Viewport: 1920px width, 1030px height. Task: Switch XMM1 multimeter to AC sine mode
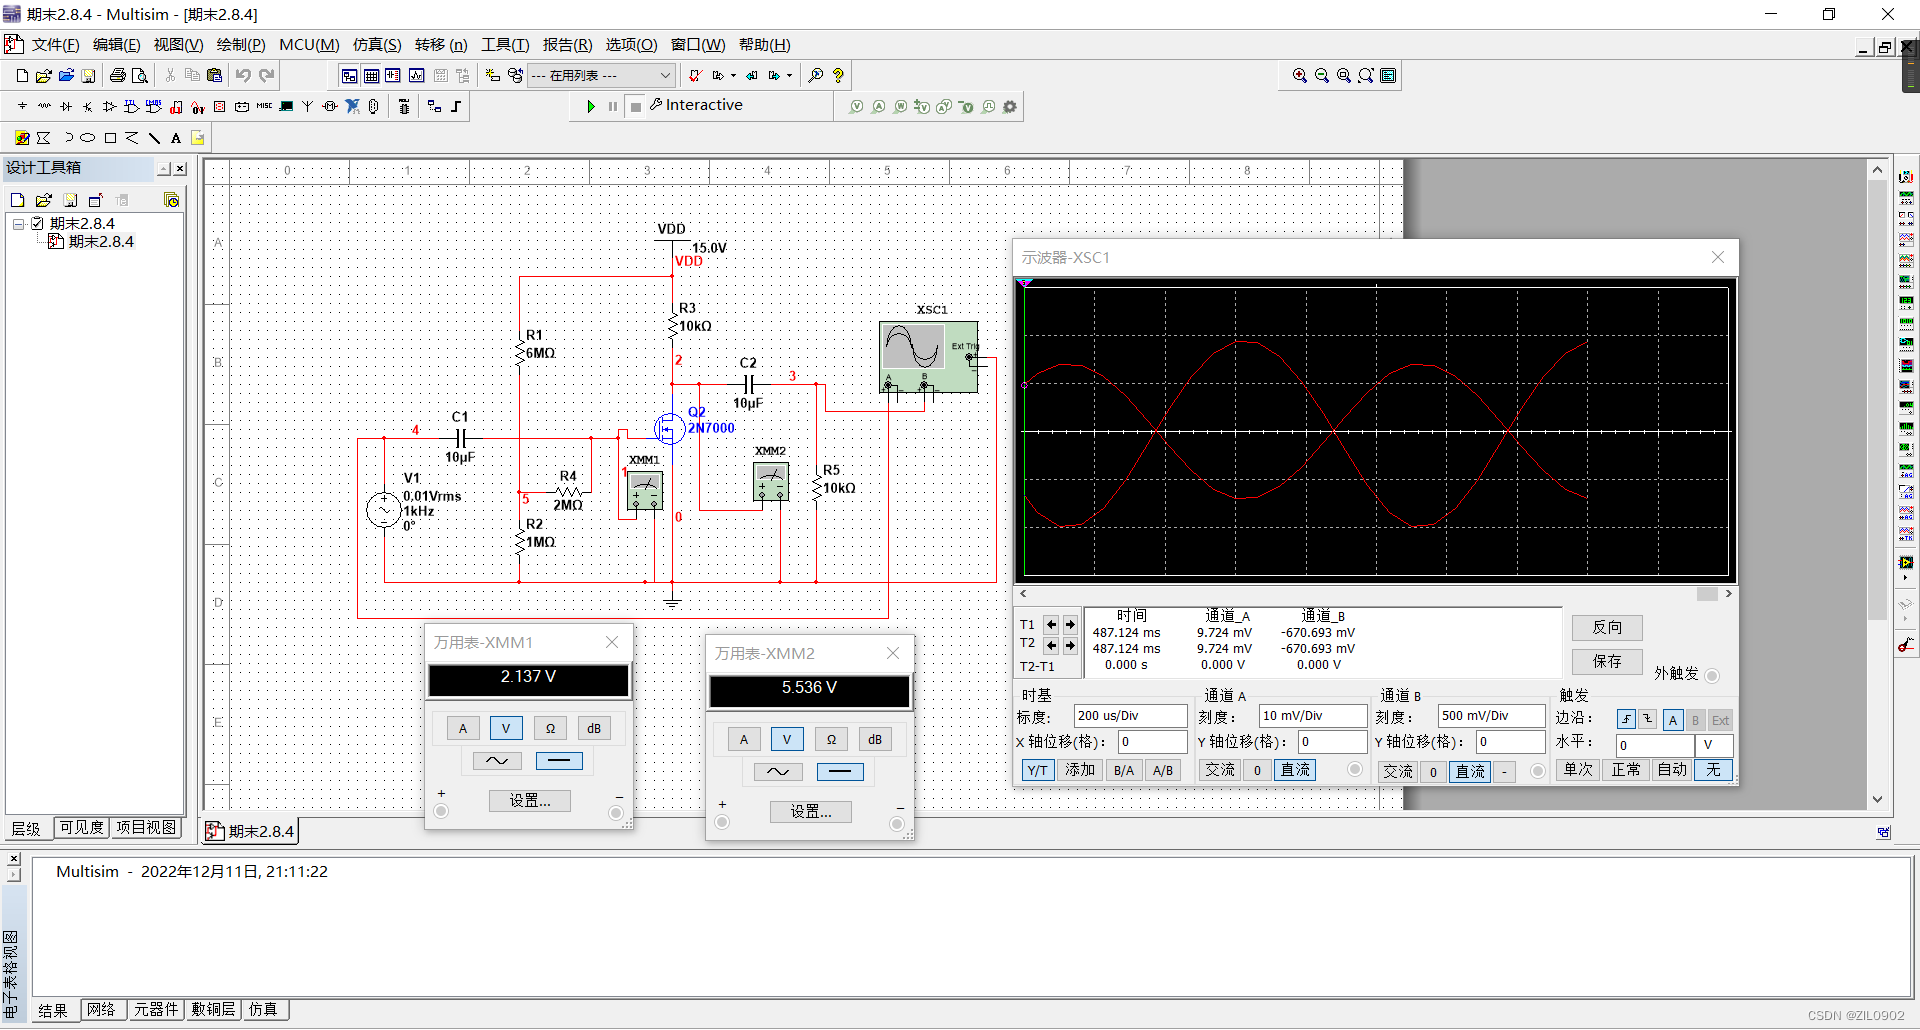pyautogui.click(x=497, y=761)
